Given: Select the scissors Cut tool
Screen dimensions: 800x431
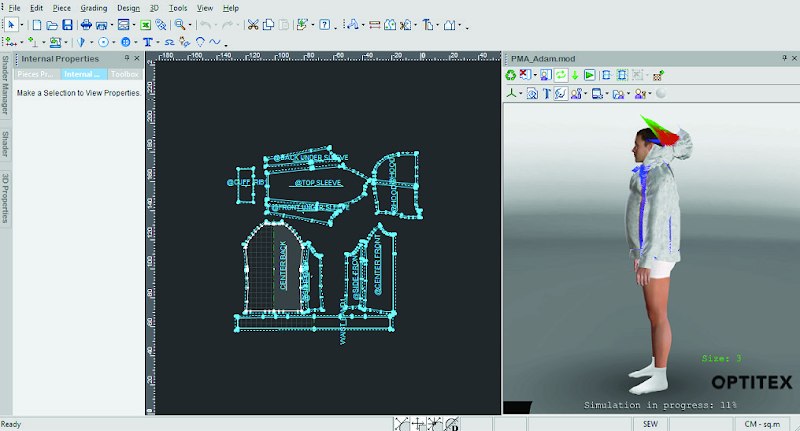Looking at the screenshot, I should tap(253, 24).
